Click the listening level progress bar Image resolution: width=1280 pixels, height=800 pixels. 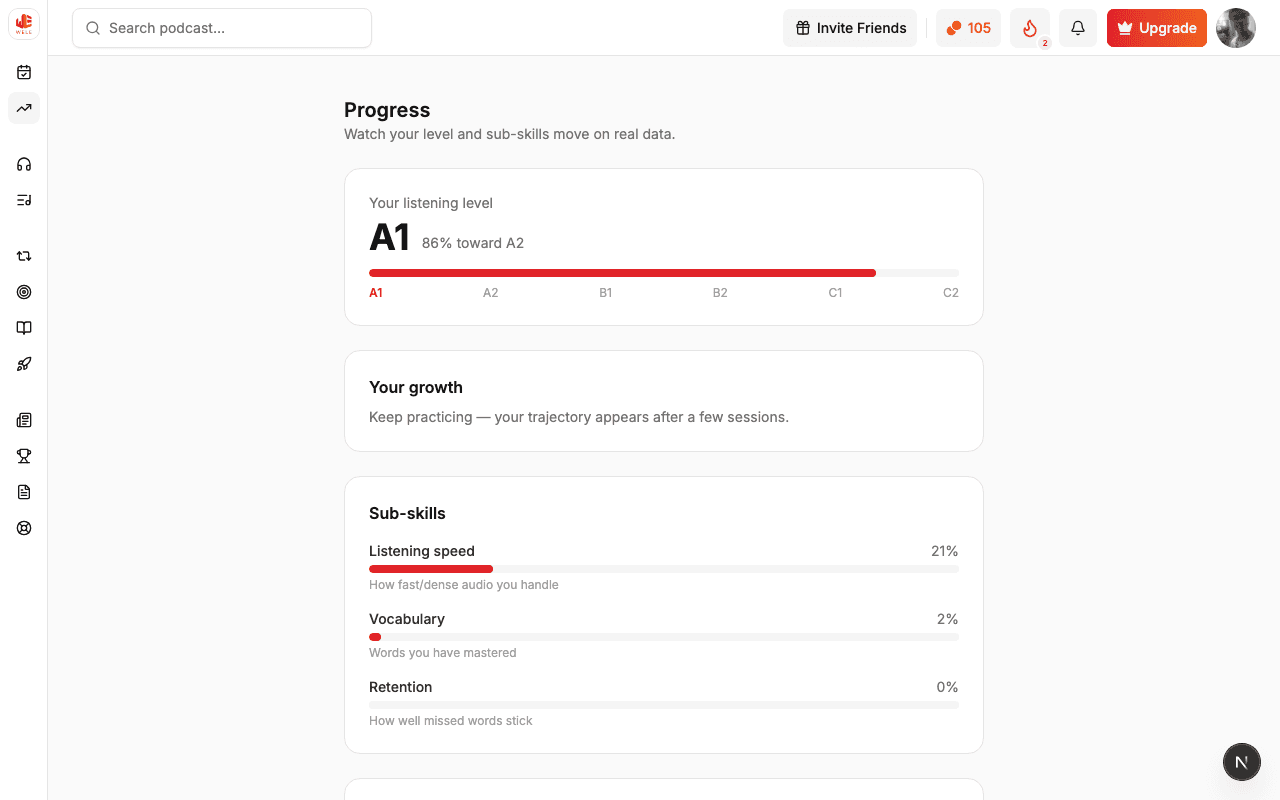click(664, 273)
